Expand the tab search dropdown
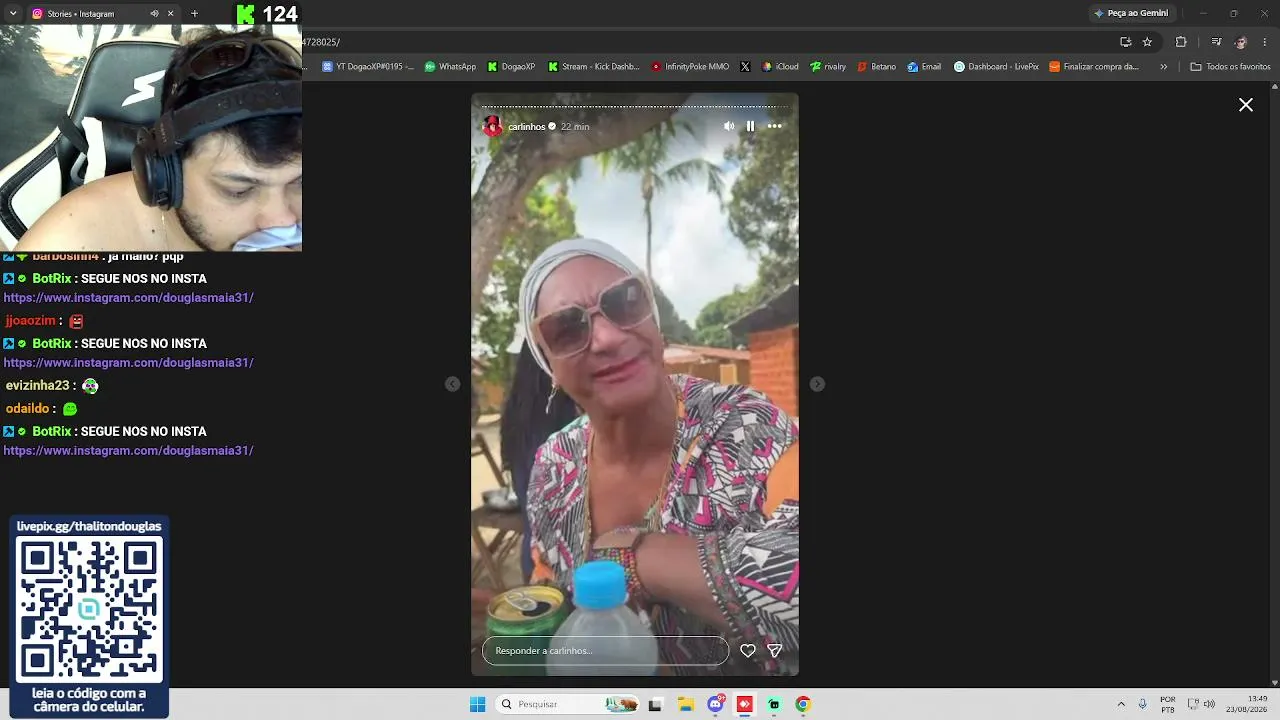This screenshot has height=720, width=1280. pyautogui.click(x=13, y=14)
